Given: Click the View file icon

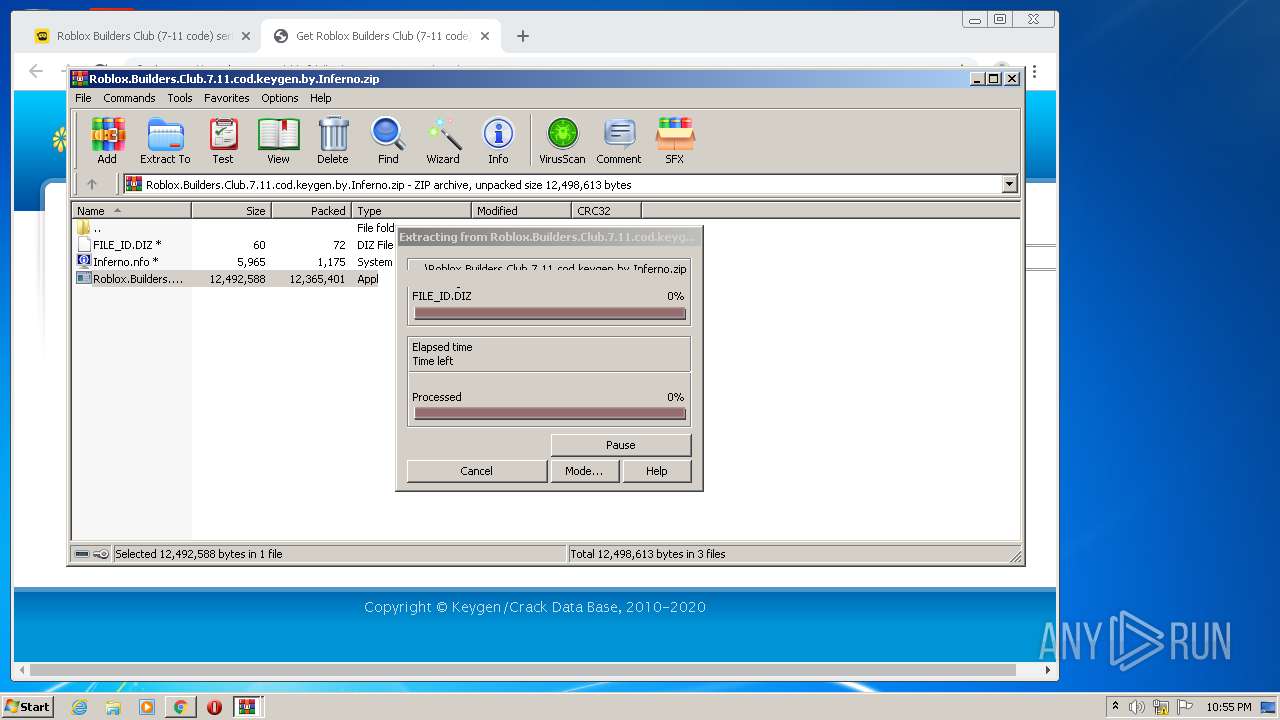Looking at the screenshot, I should point(278,140).
